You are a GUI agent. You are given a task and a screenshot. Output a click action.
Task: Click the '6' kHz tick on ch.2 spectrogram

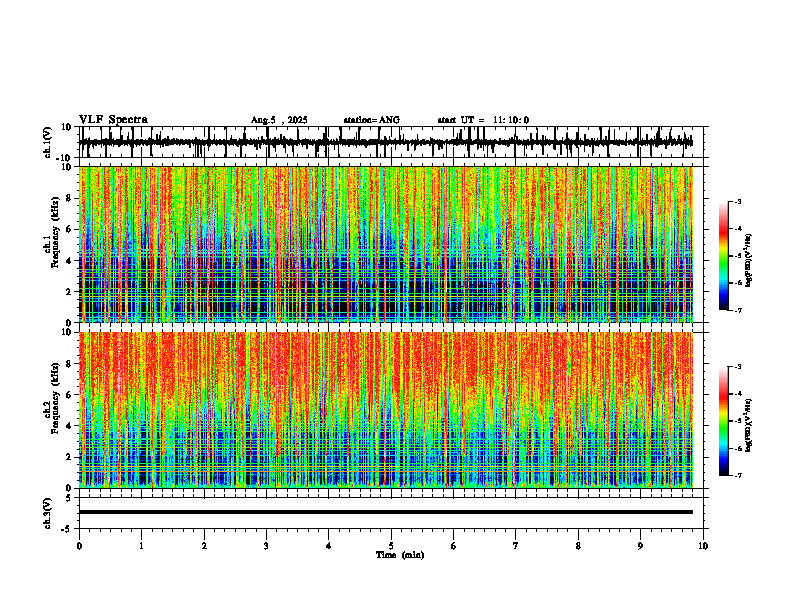tap(69, 395)
